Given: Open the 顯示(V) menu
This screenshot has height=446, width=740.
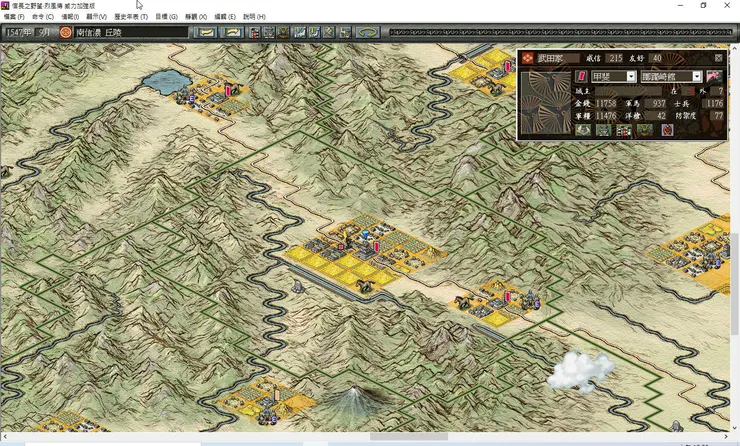Looking at the screenshot, I should point(96,17).
